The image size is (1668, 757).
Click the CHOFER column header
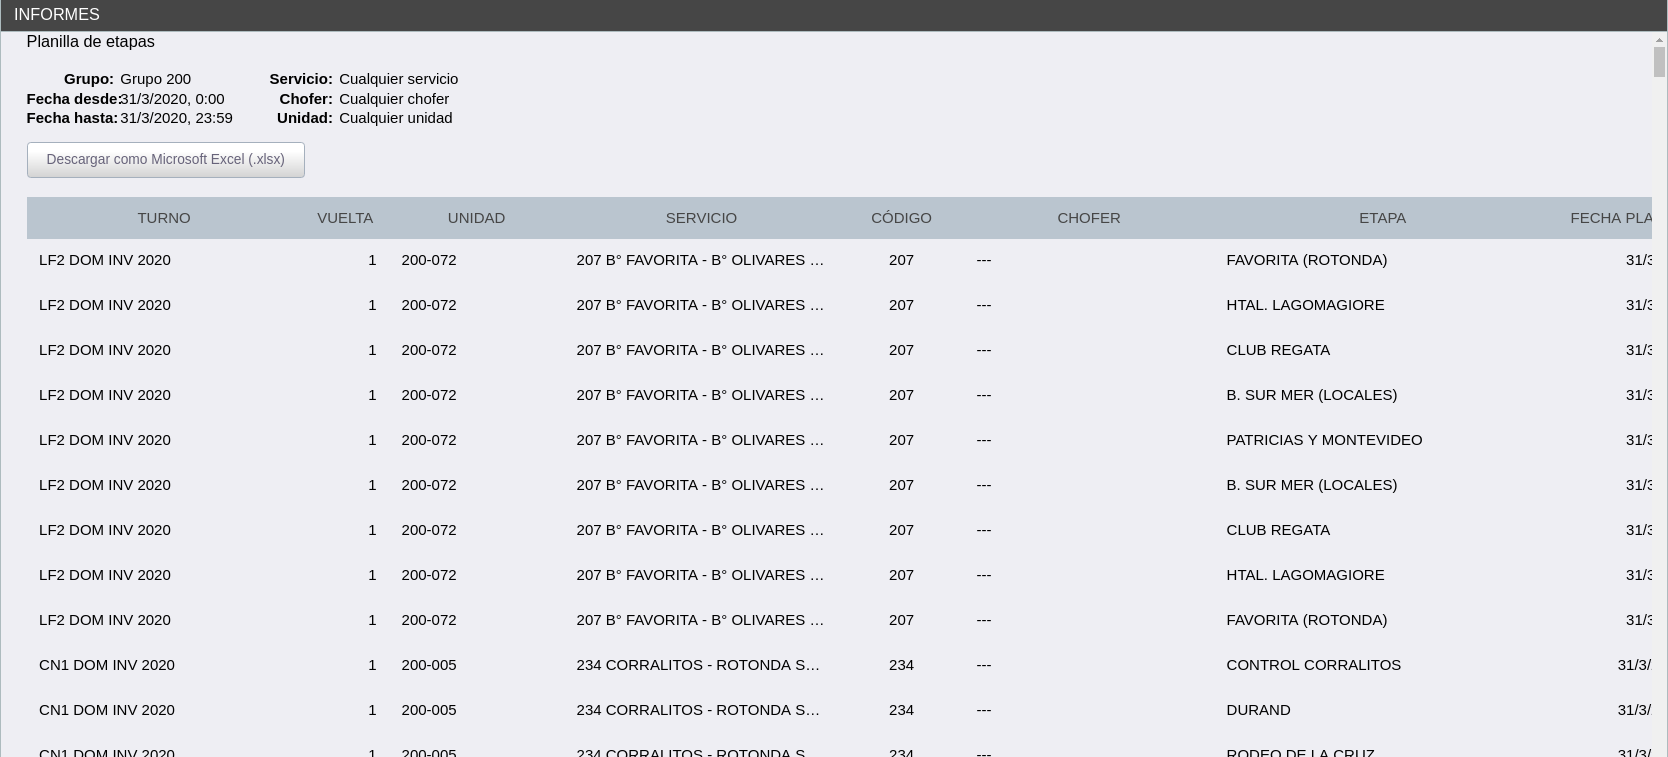[1088, 218]
